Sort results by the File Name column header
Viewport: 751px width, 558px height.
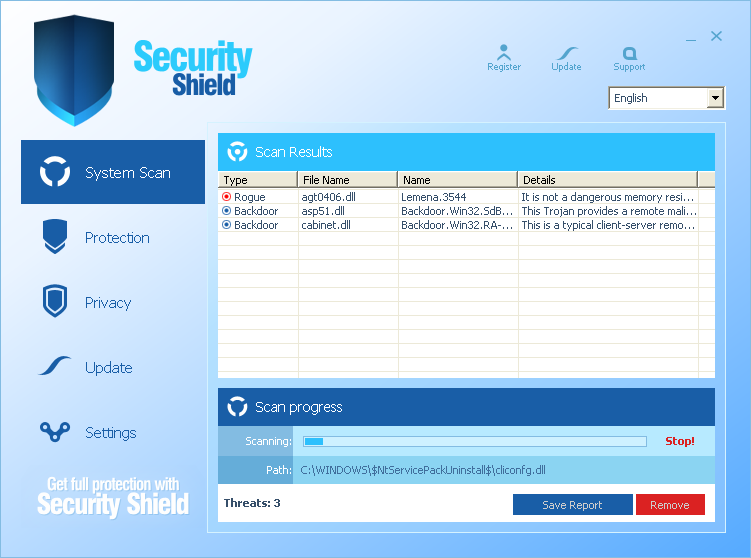(x=347, y=180)
